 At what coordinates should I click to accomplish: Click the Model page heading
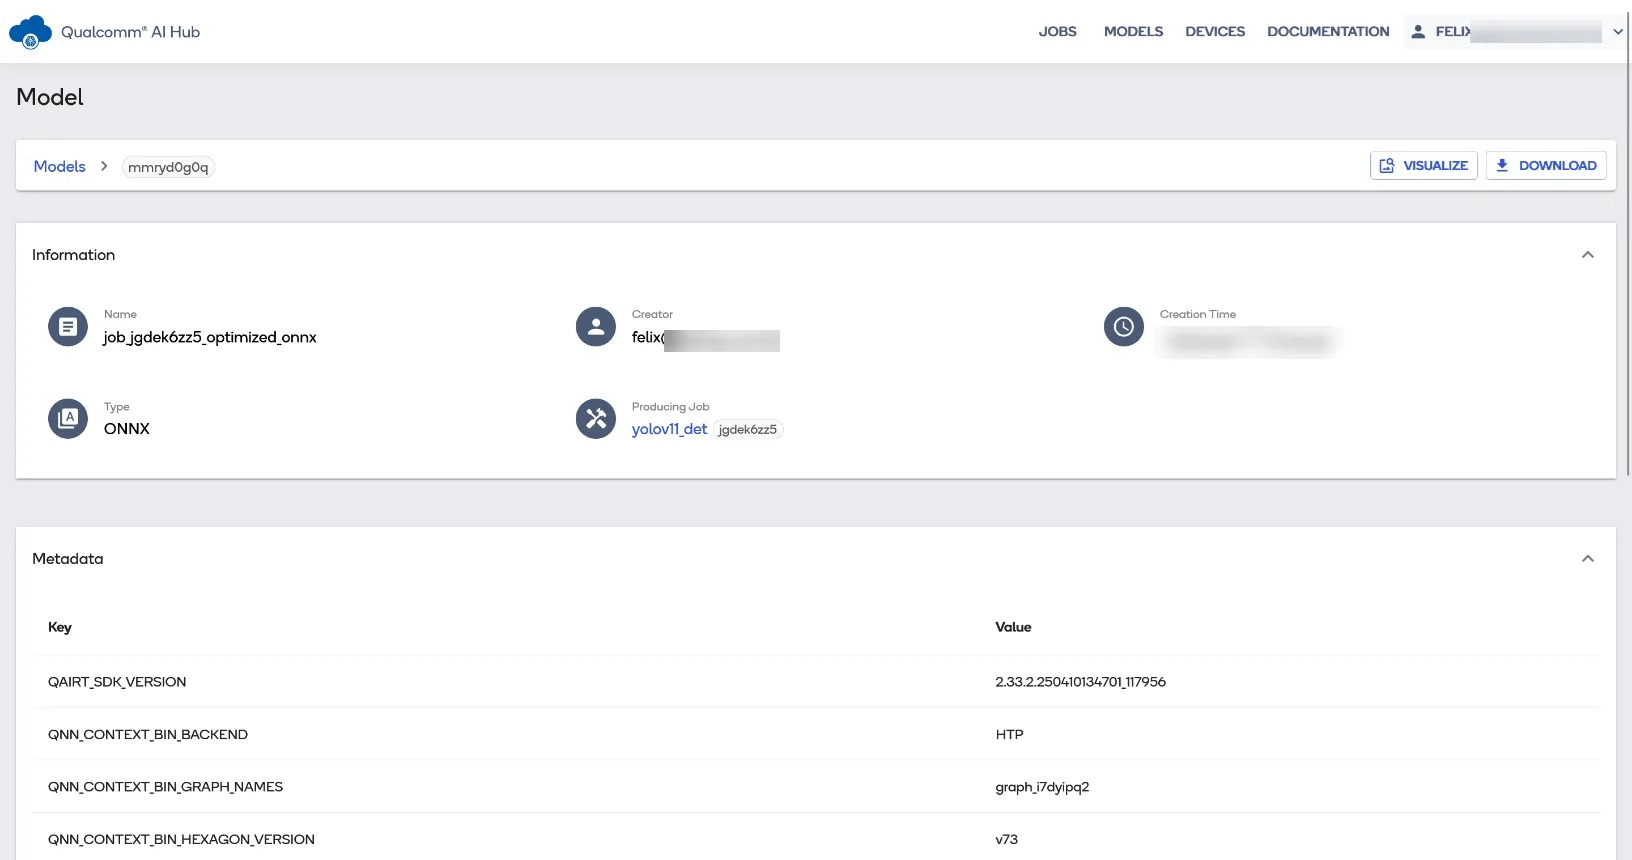(50, 97)
